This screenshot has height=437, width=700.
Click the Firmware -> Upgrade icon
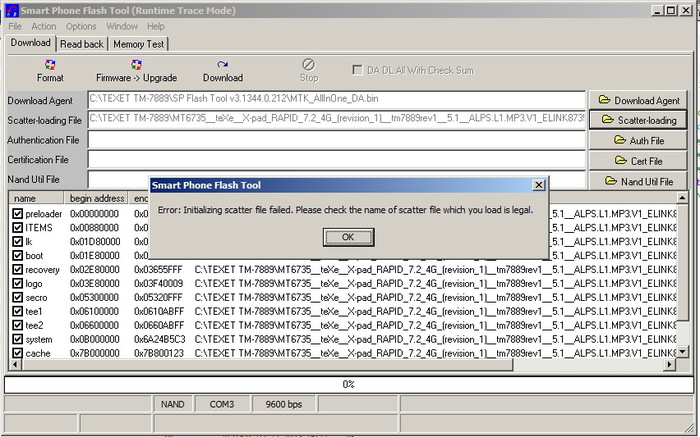click(x=136, y=65)
